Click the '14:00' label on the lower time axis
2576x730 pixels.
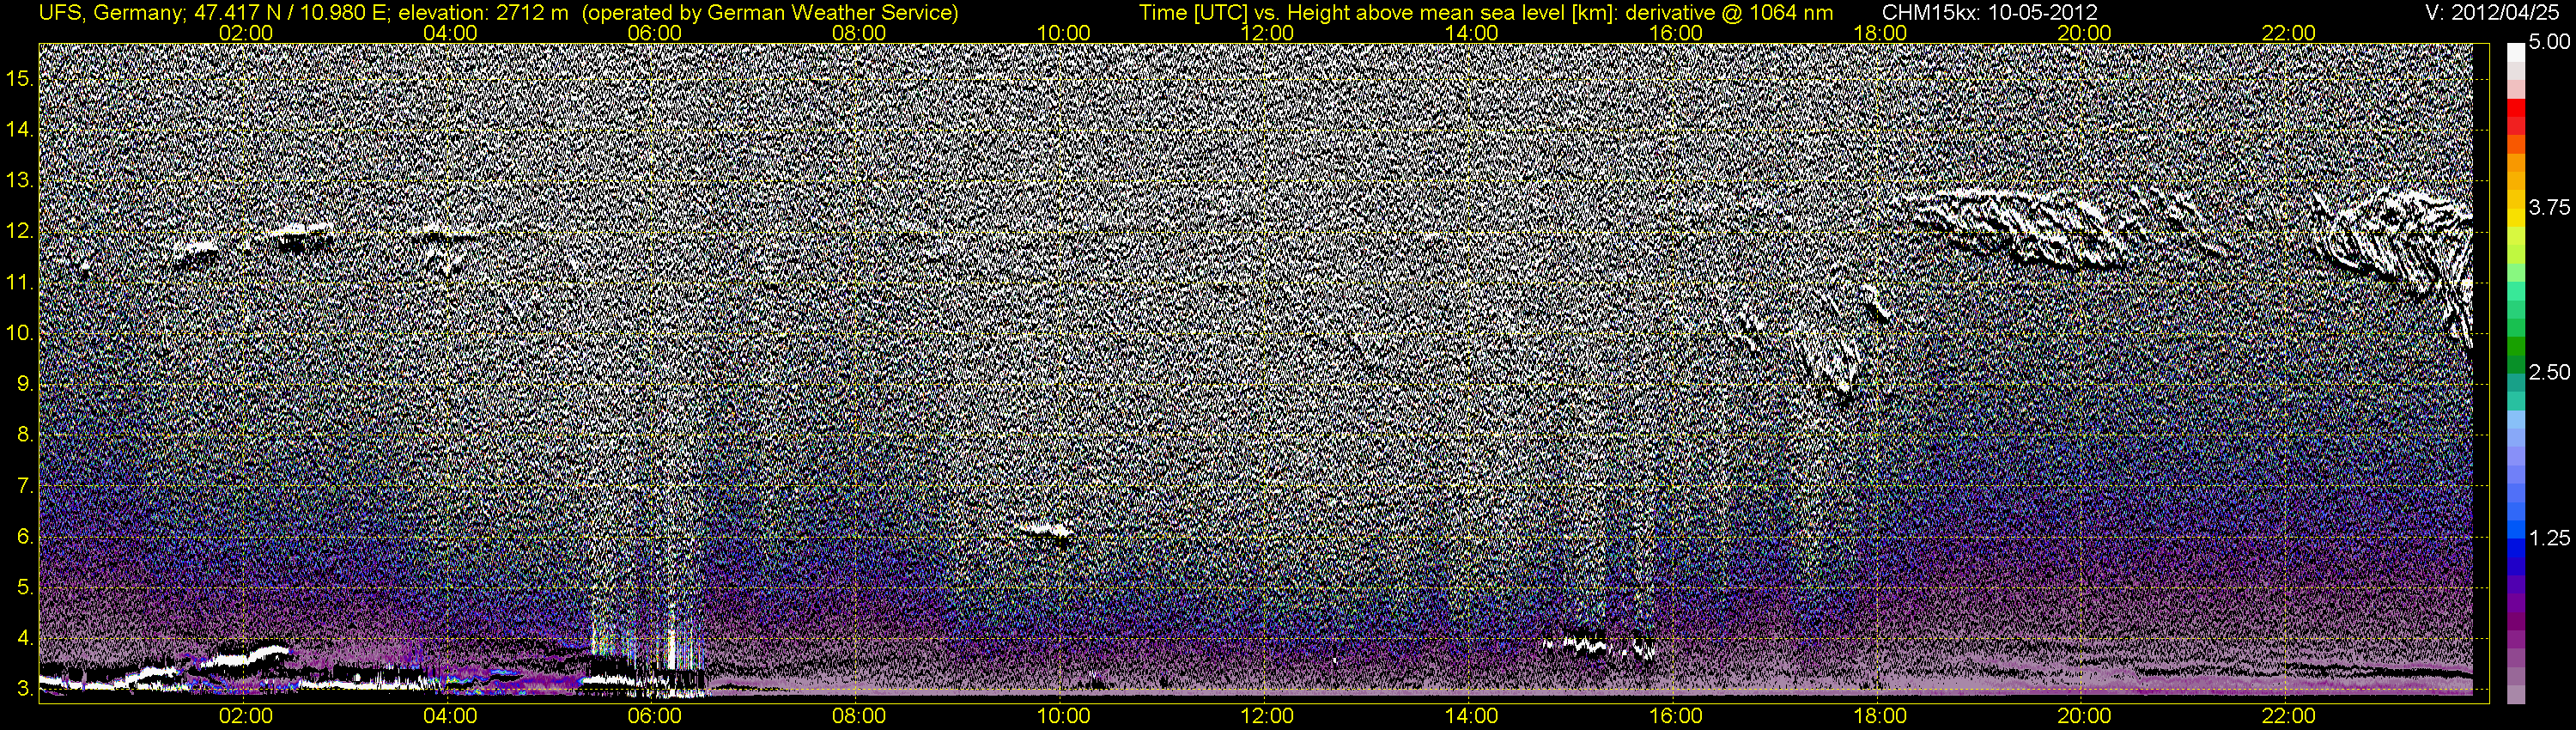(x=1472, y=716)
